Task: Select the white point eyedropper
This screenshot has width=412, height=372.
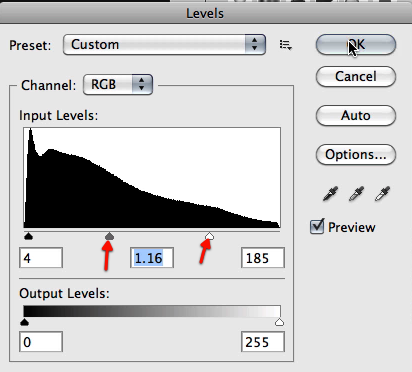Action: tap(382, 194)
